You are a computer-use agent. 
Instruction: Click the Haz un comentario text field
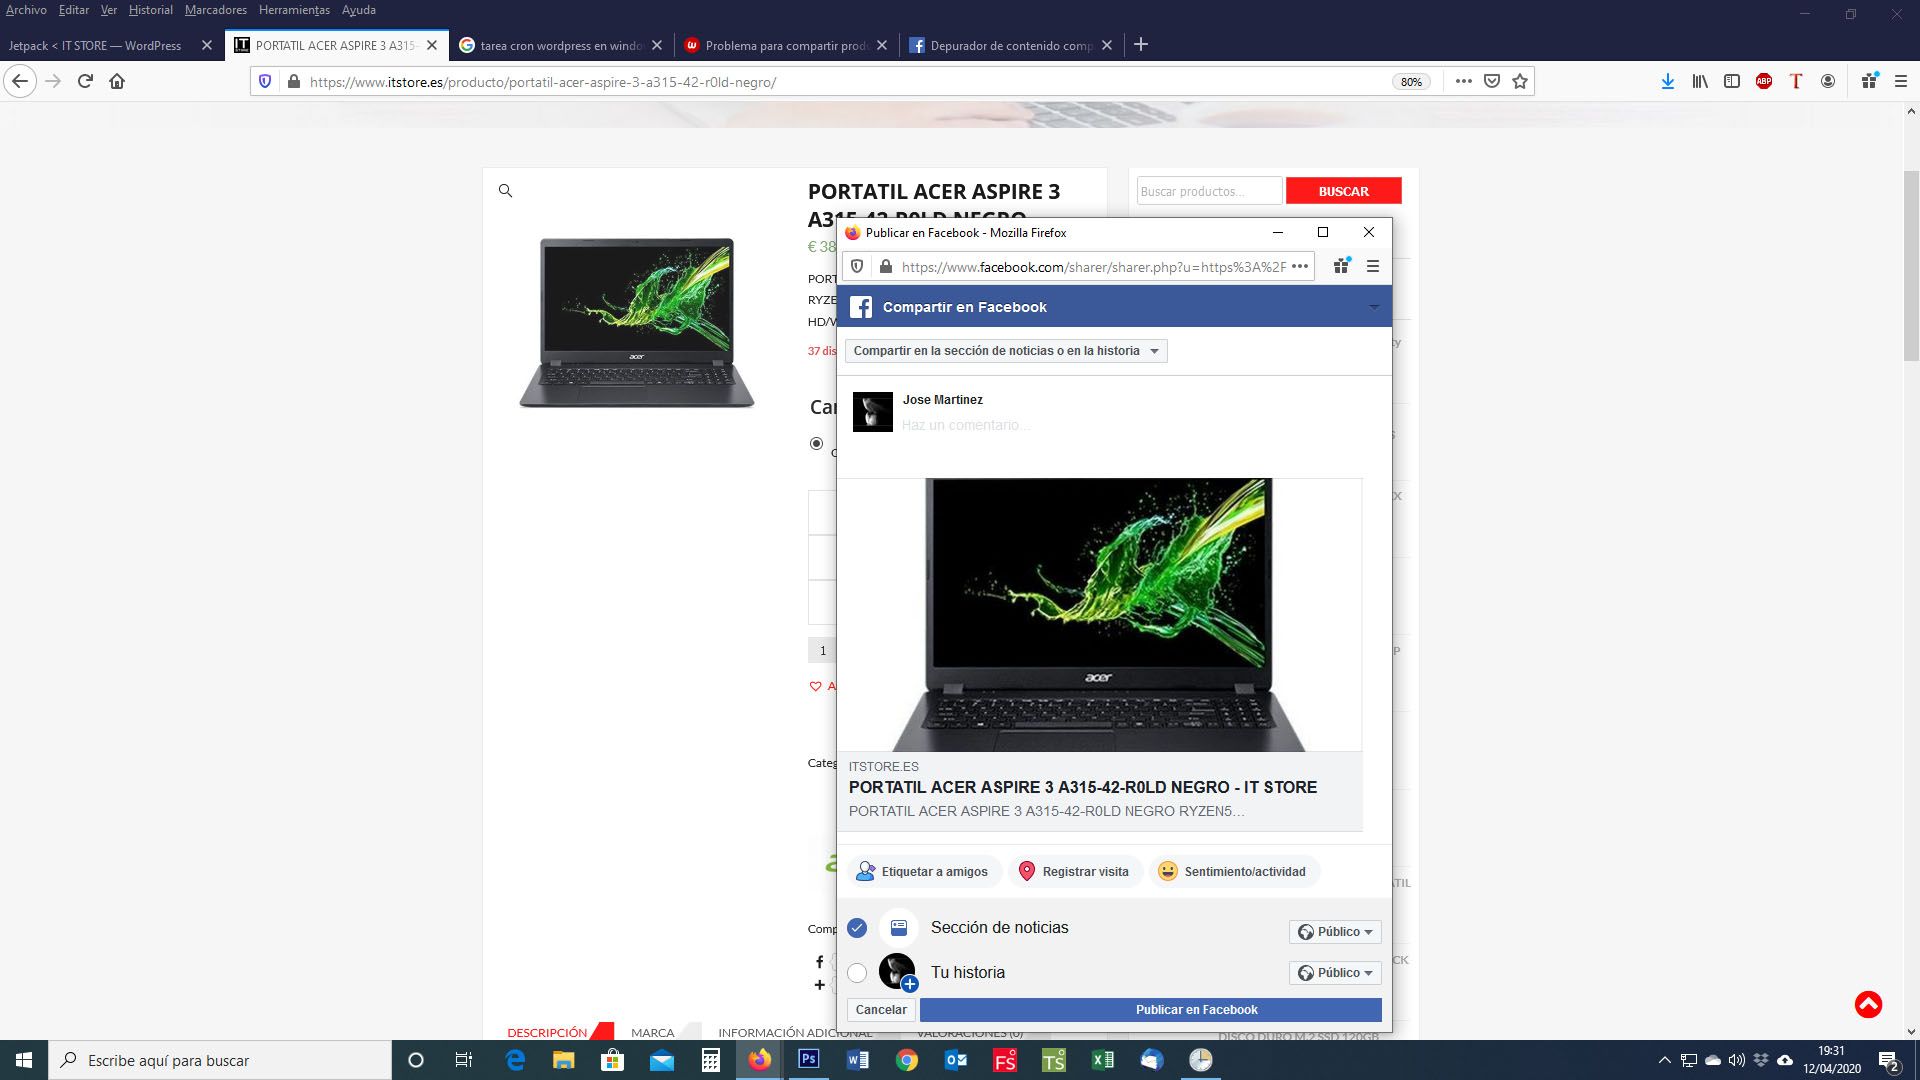pos(966,425)
